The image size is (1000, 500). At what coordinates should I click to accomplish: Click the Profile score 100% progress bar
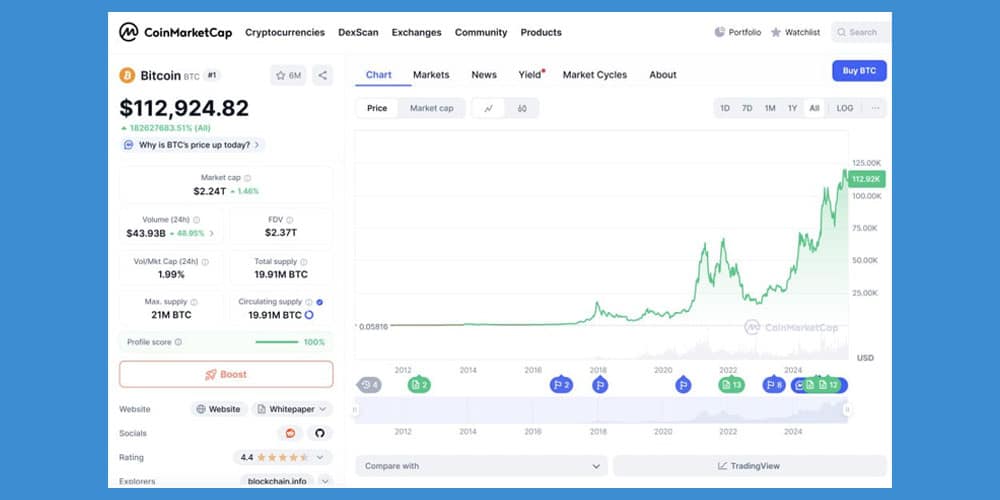[x=277, y=342]
